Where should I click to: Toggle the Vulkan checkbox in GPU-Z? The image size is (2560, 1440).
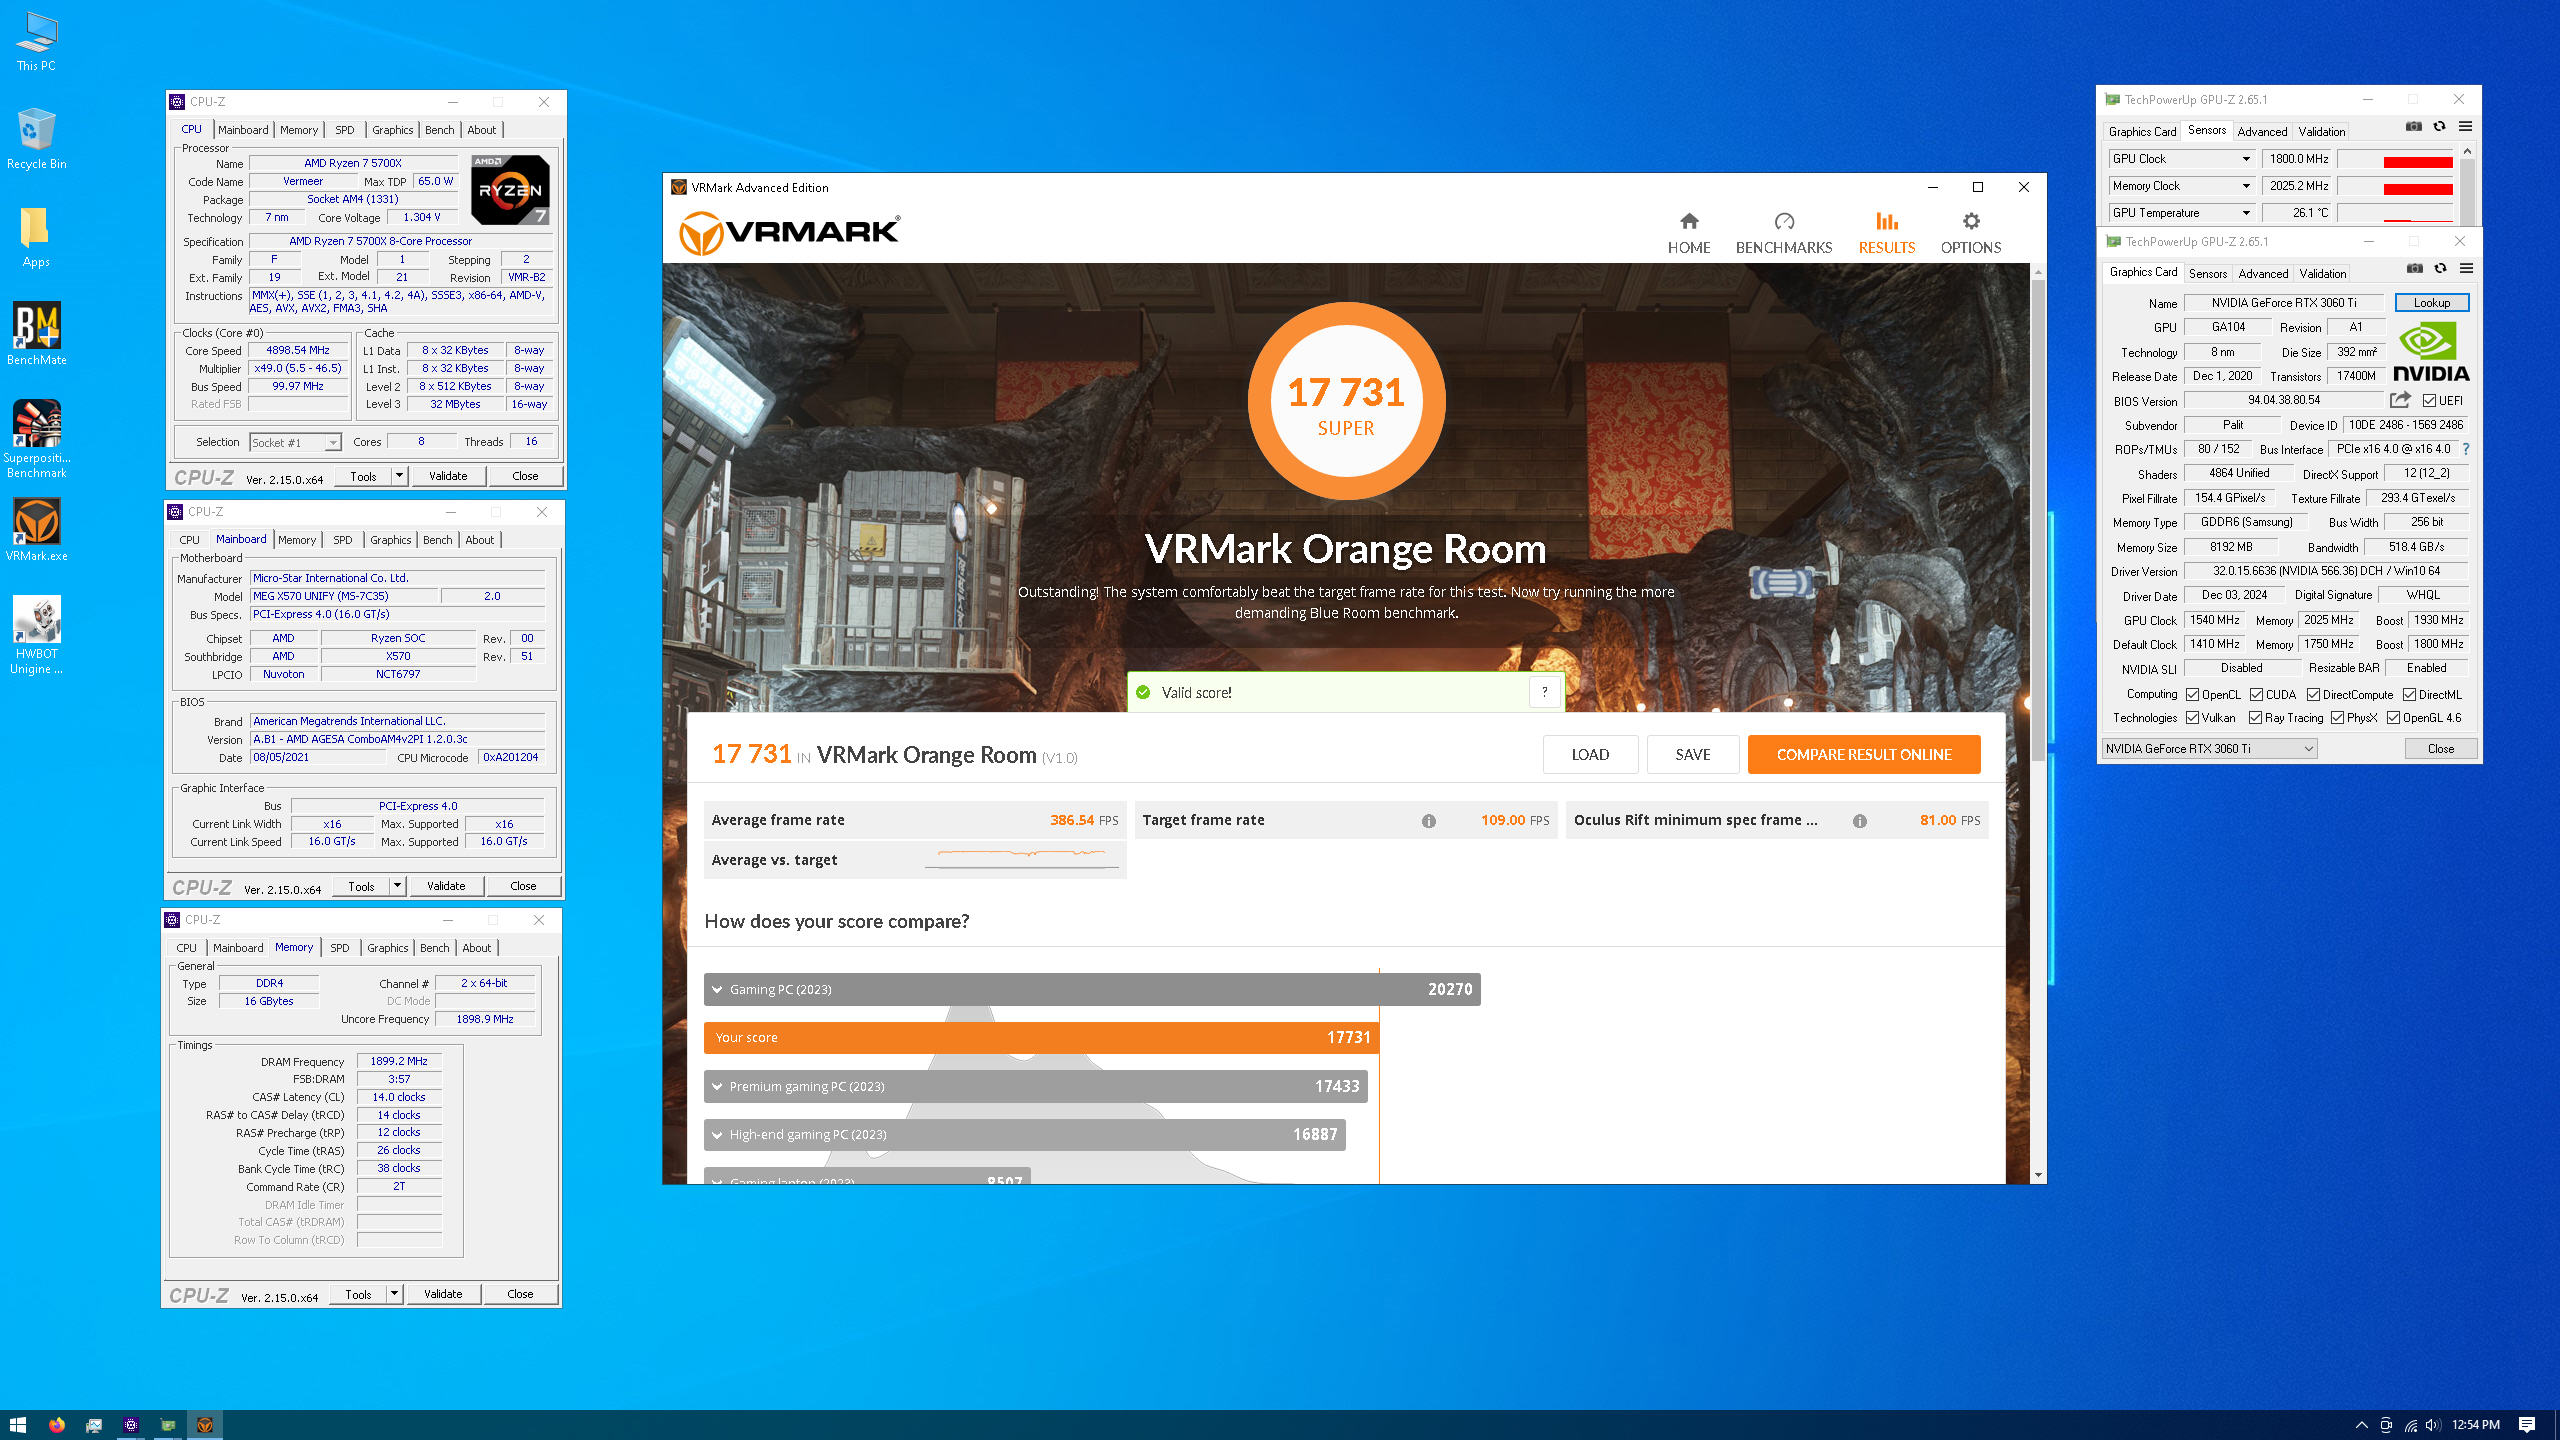(2192, 718)
